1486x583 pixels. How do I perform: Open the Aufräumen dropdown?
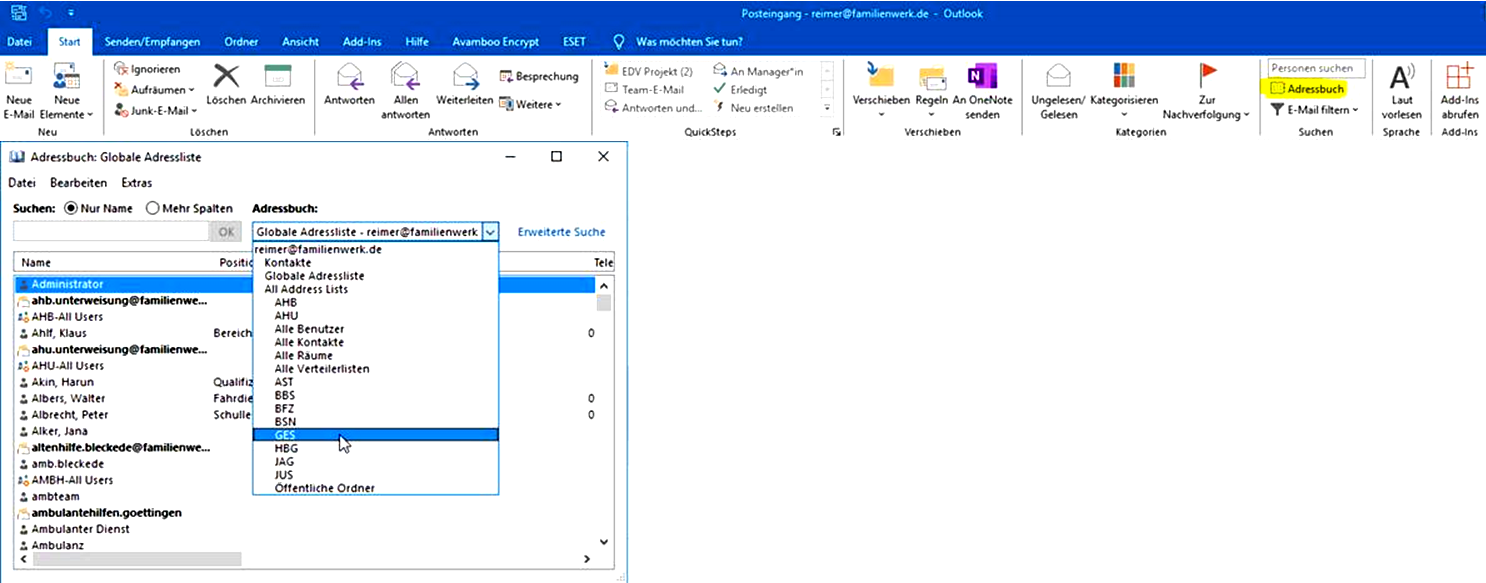(155, 89)
